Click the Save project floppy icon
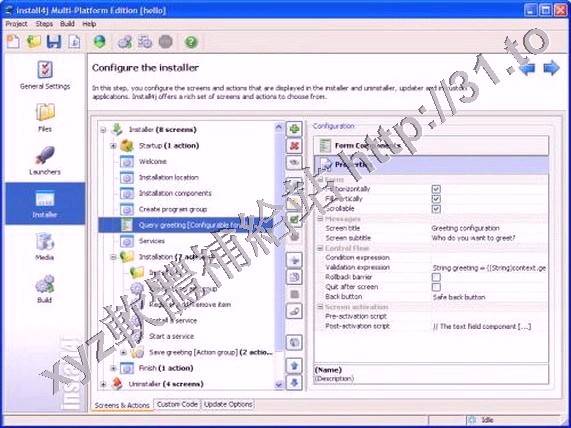Screen dimensions: 571x428 click(54, 42)
